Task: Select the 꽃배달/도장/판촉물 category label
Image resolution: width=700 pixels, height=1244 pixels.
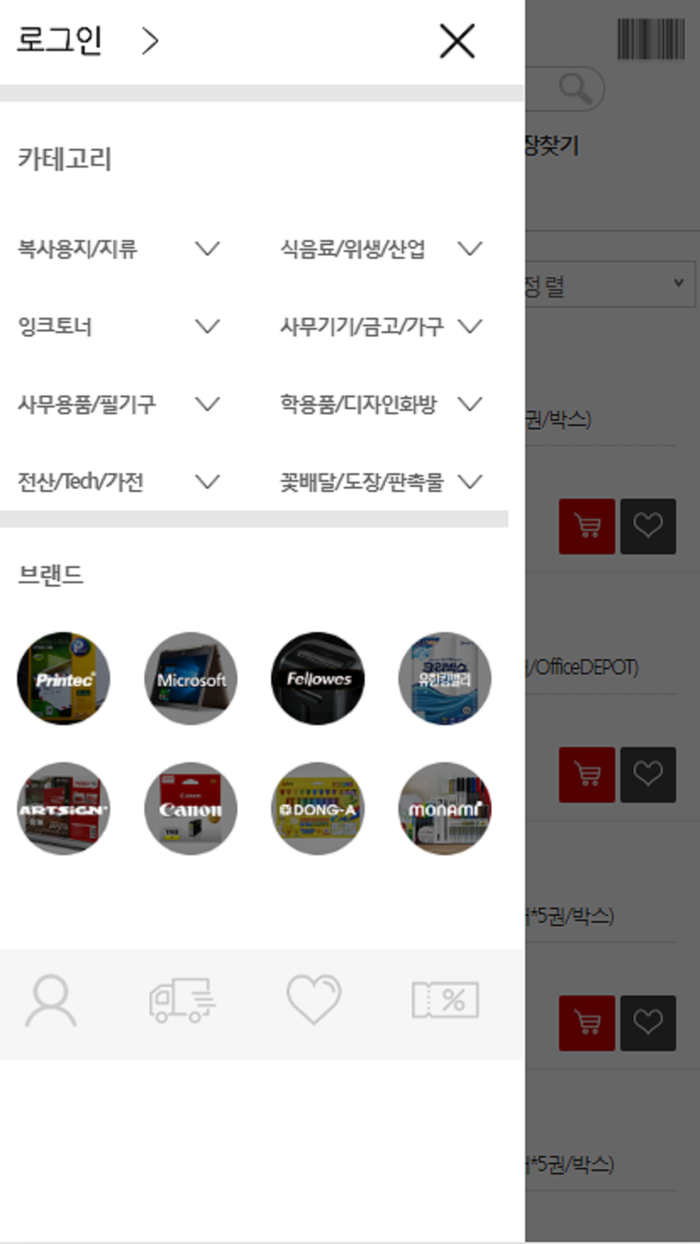Action: (x=362, y=483)
